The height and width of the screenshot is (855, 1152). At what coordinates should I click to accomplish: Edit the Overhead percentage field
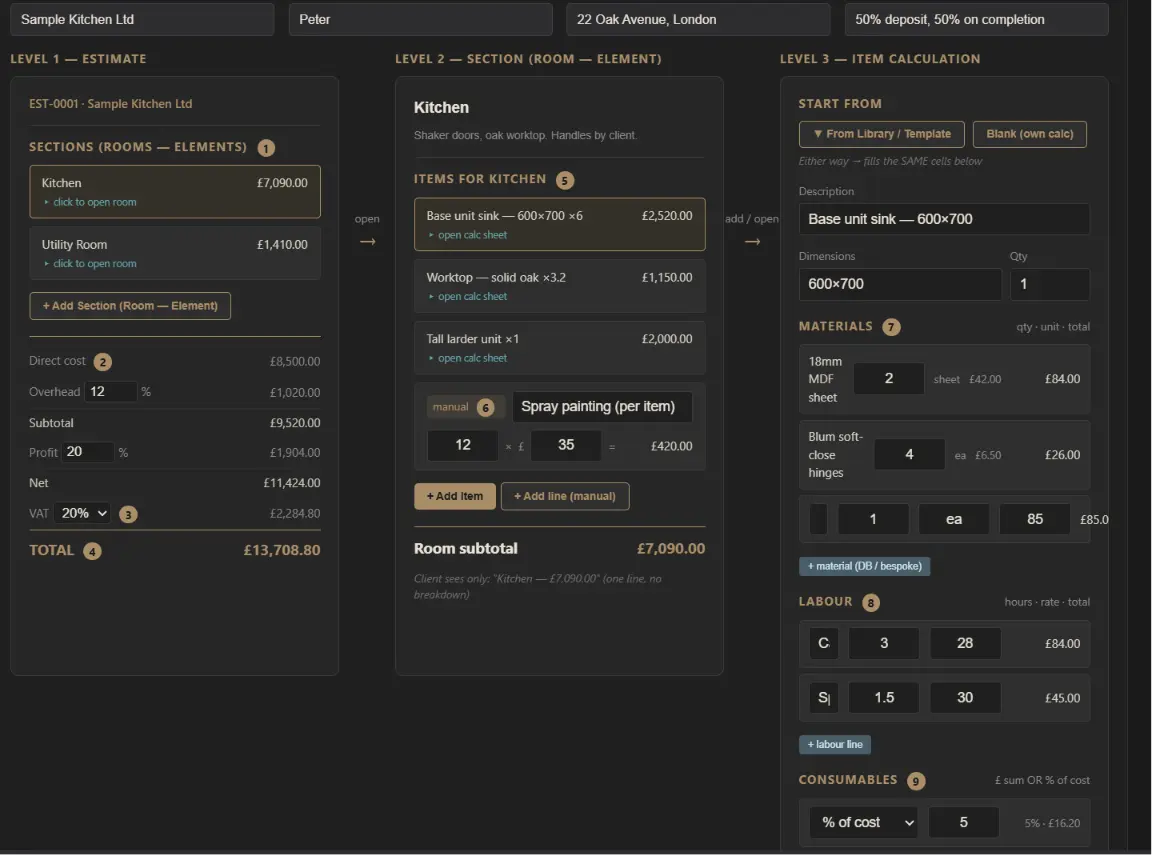pyautogui.click(x=110, y=392)
